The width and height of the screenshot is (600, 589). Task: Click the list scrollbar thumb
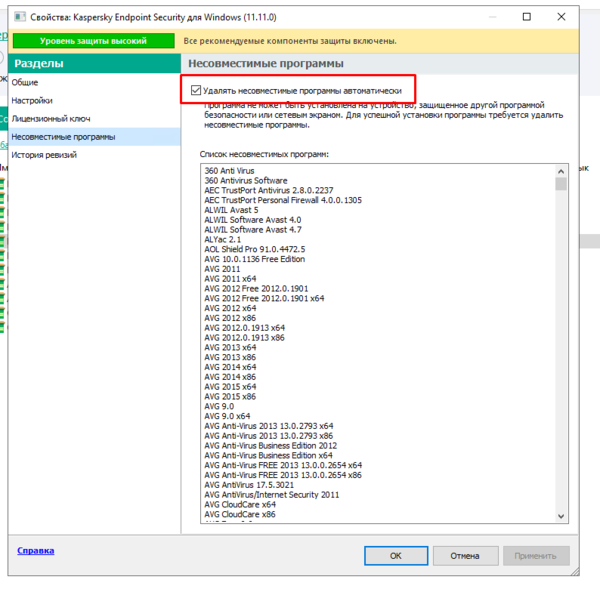pyautogui.click(x=561, y=184)
